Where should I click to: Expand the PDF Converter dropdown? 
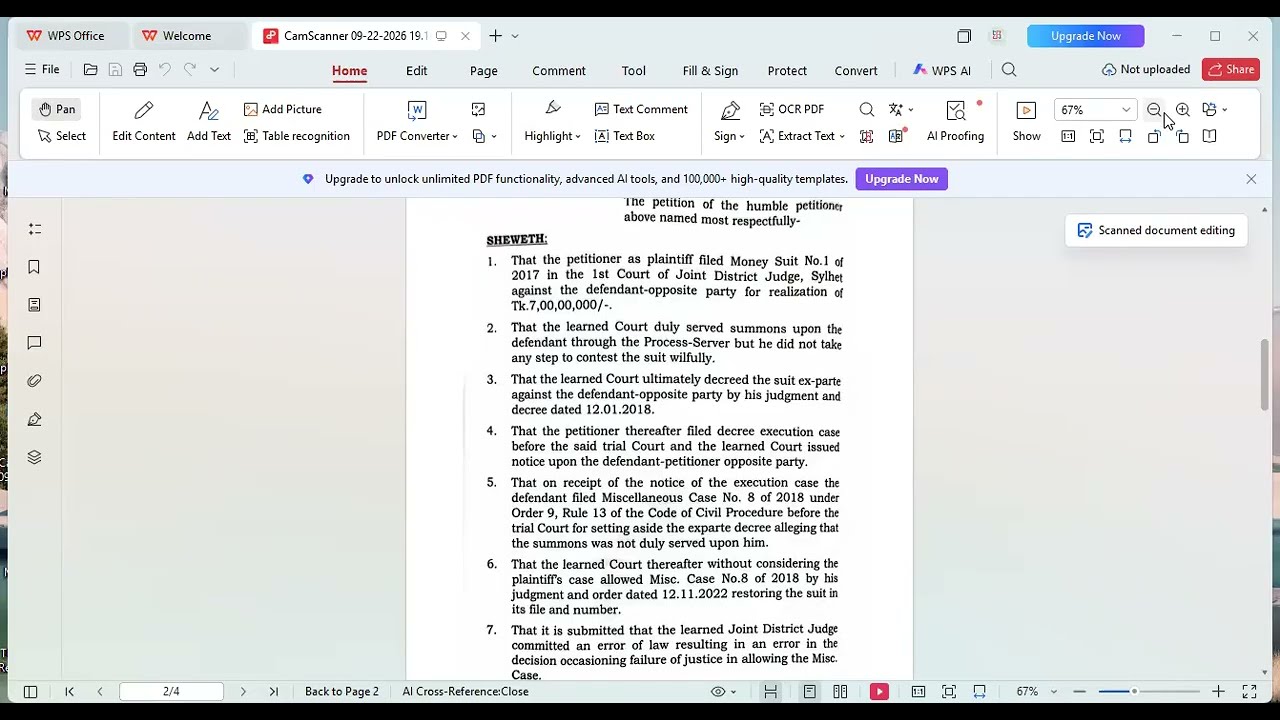click(x=455, y=137)
